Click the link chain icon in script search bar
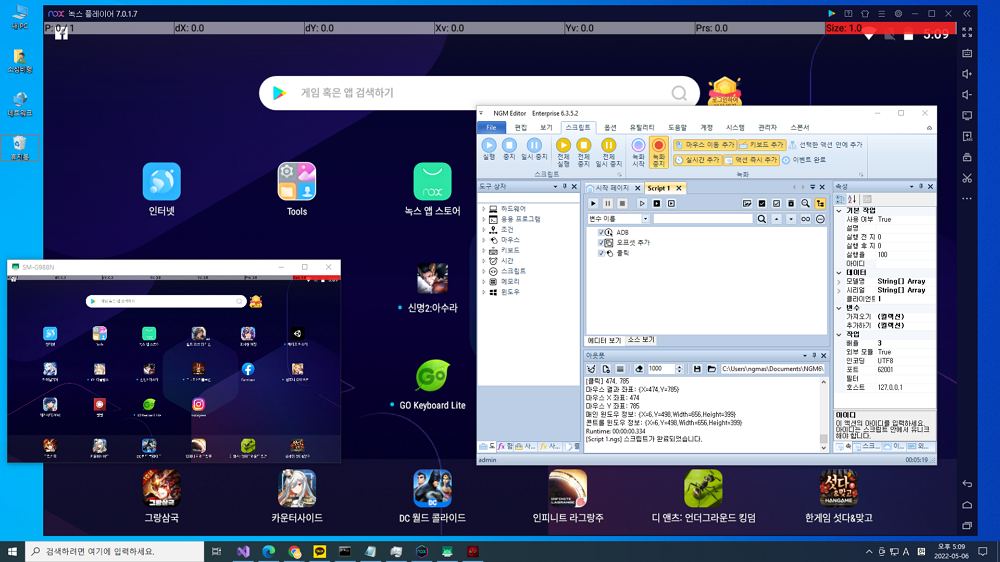 point(805,219)
